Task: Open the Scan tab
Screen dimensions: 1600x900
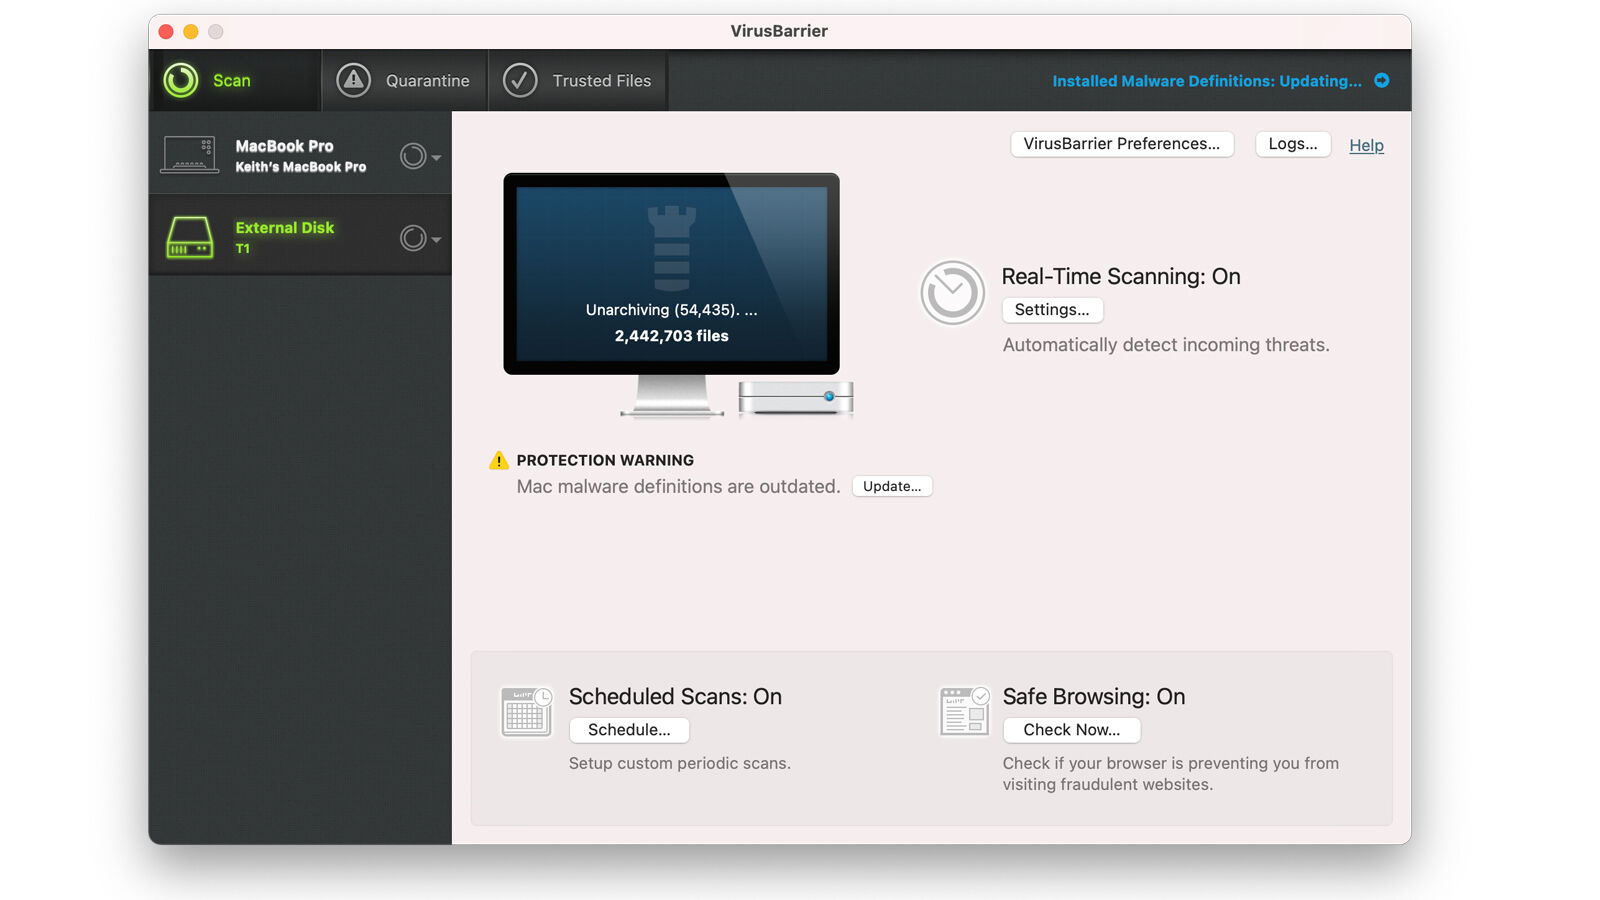Action: [x=235, y=80]
